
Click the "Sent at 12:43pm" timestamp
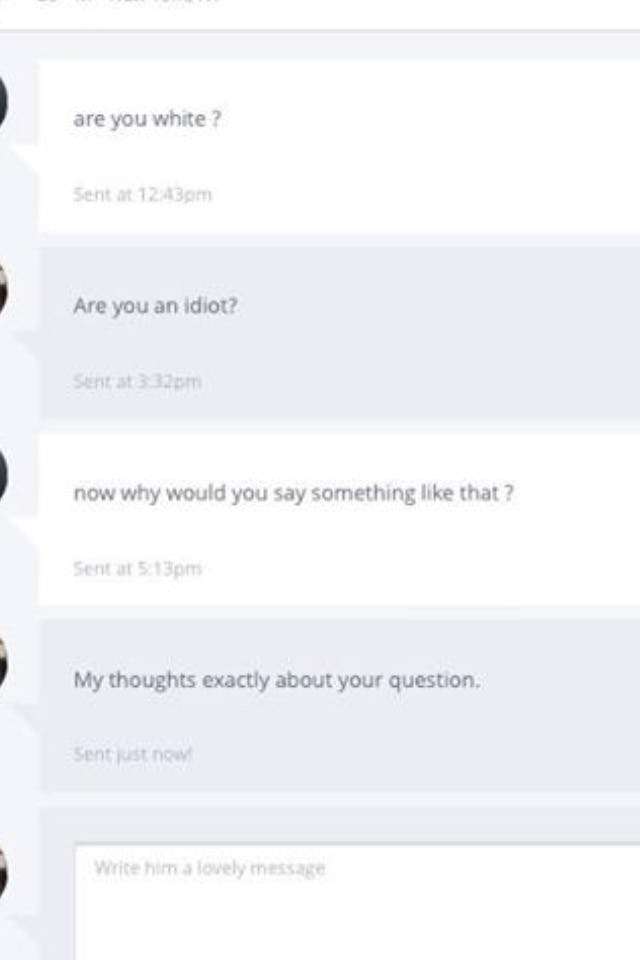[142, 194]
